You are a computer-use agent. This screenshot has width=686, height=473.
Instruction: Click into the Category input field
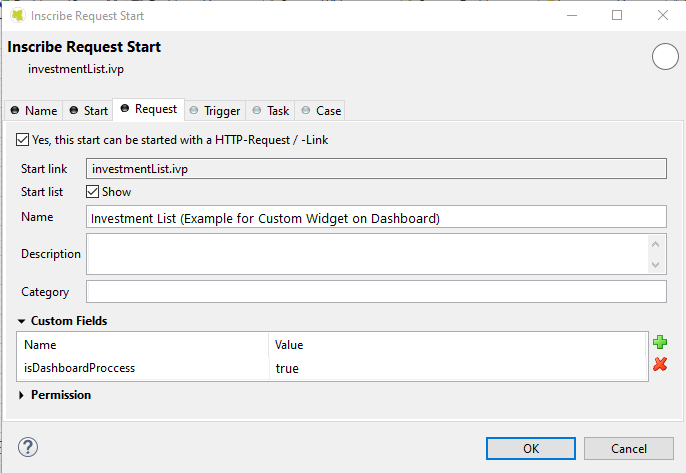[x=376, y=292]
